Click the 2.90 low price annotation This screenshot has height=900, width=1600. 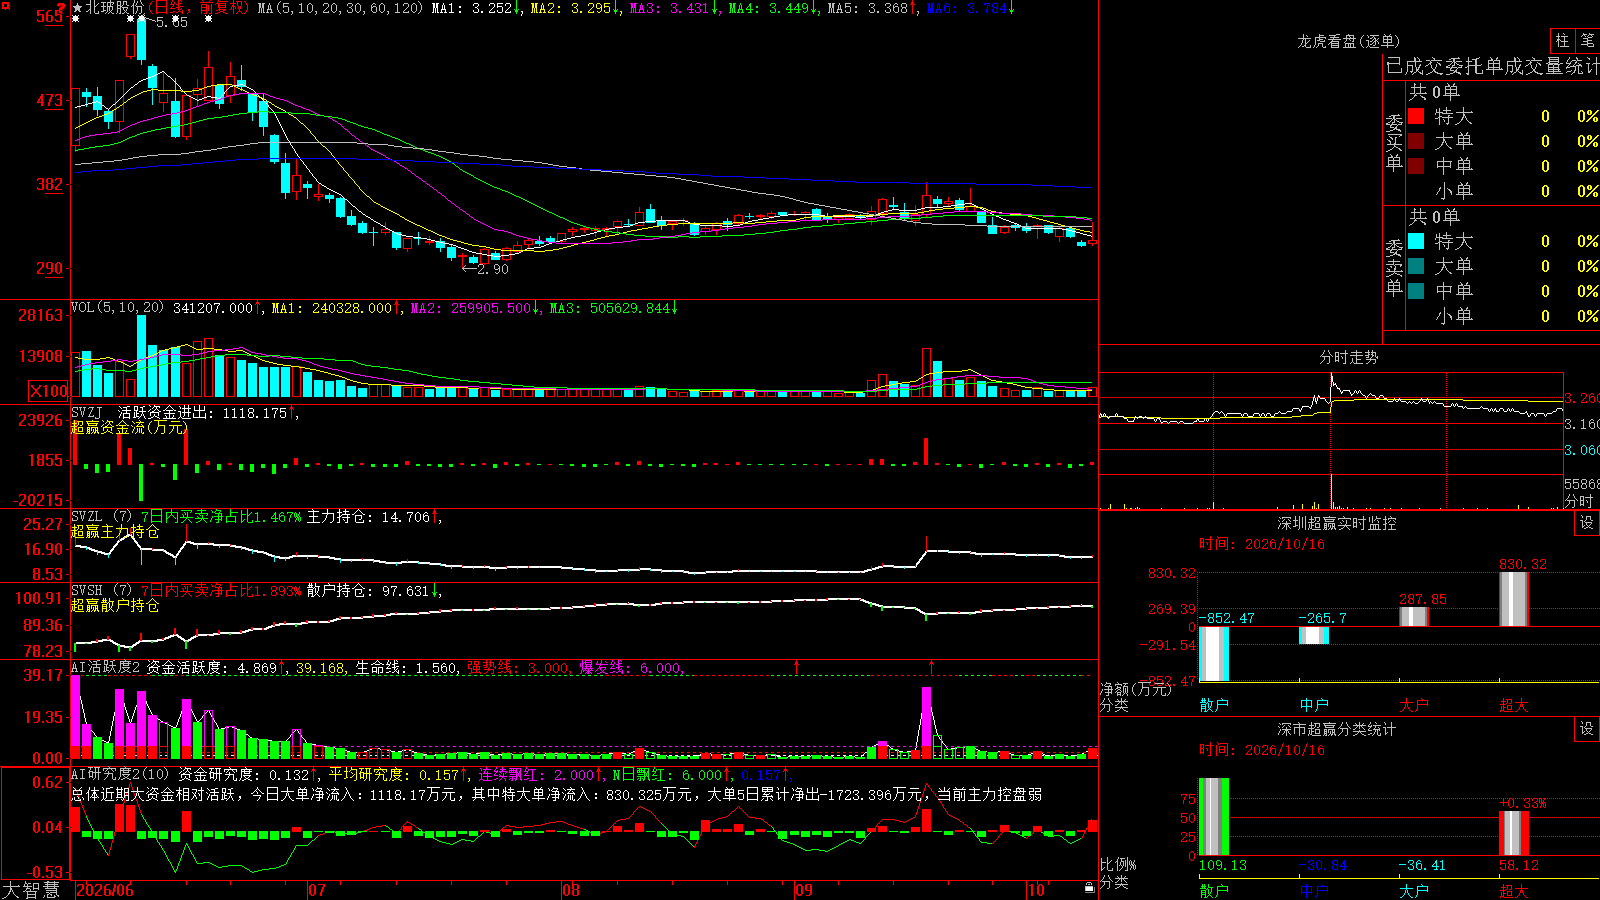[493, 269]
